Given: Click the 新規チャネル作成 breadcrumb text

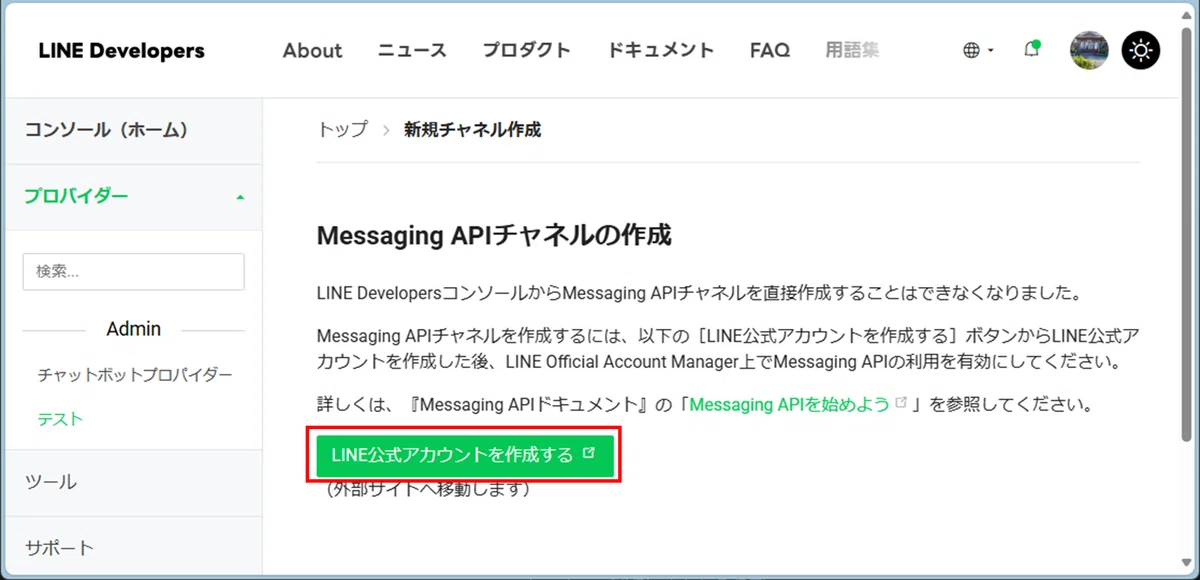Looking at the screenshot, I should [472, 130].
